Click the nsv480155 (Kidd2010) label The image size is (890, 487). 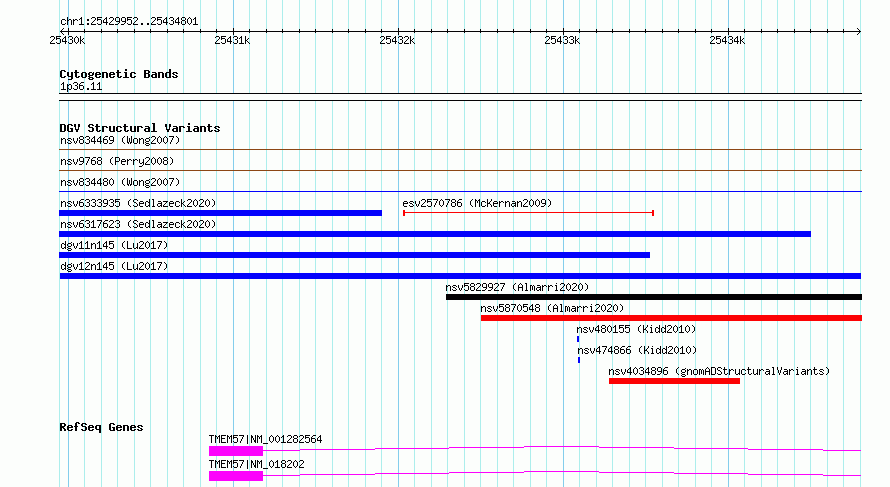(636, 329)
